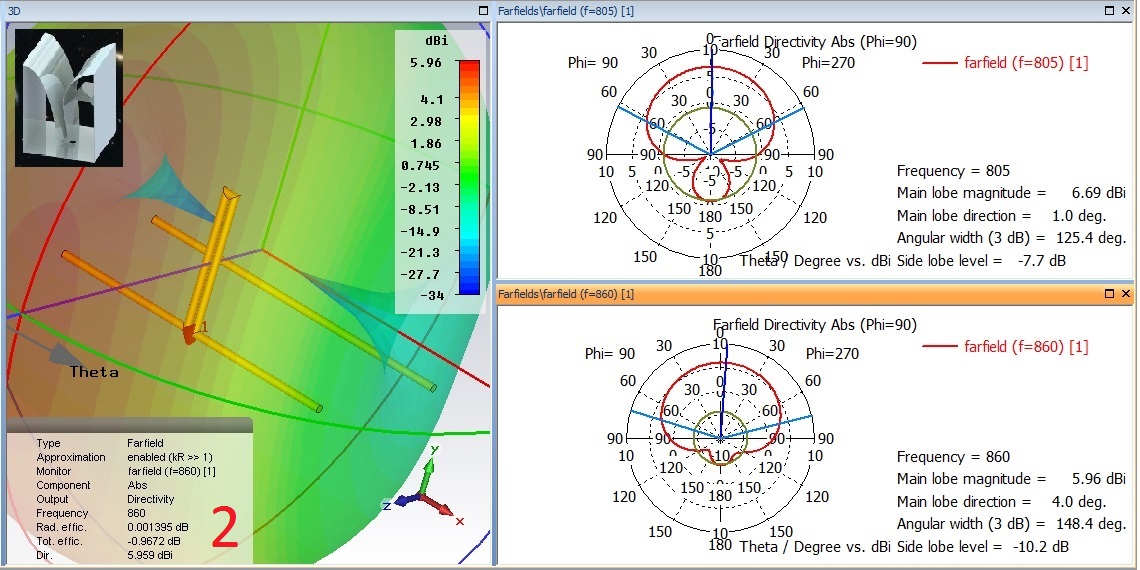1140x570 pixels.
Task: Click the farfield (f=860) legend entry
Action: tap(1005, 347)
